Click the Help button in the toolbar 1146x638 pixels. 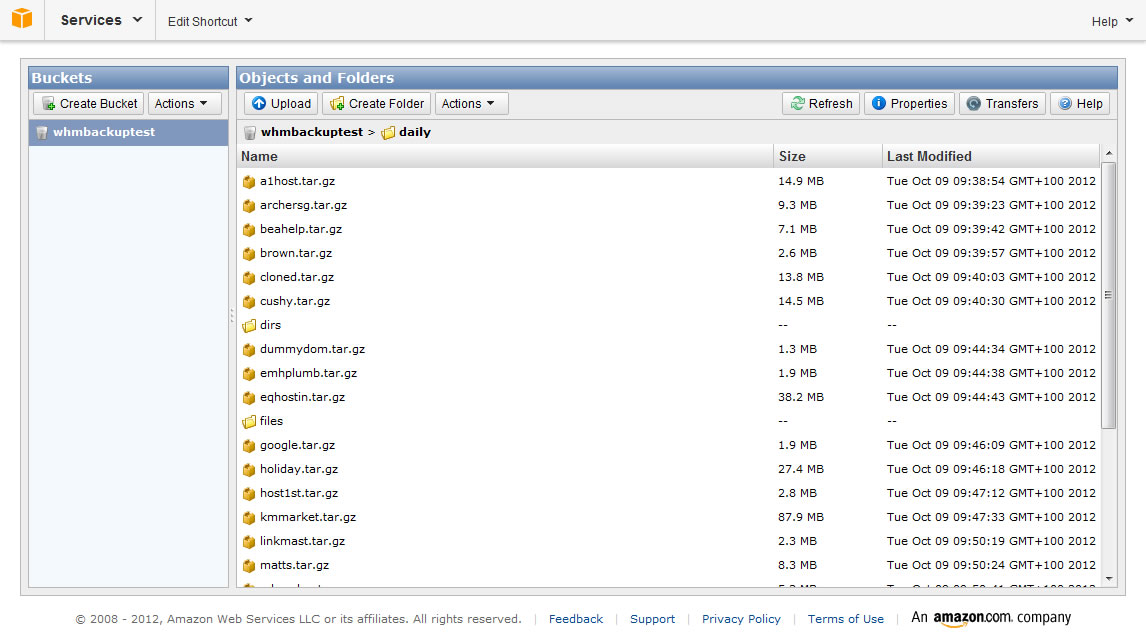(1080, 104)
